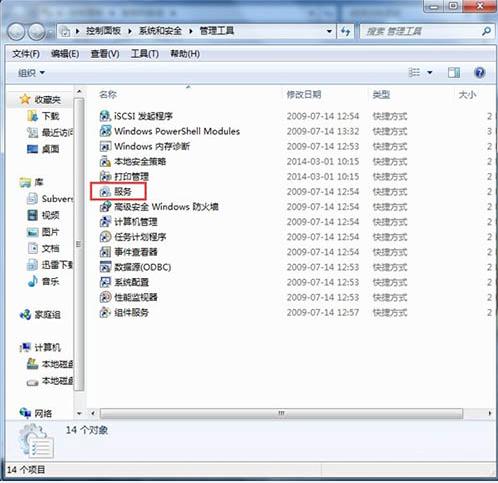Select Windows PowerShell Modules icon
Screen dimensions: 498x483
(105, 131)
